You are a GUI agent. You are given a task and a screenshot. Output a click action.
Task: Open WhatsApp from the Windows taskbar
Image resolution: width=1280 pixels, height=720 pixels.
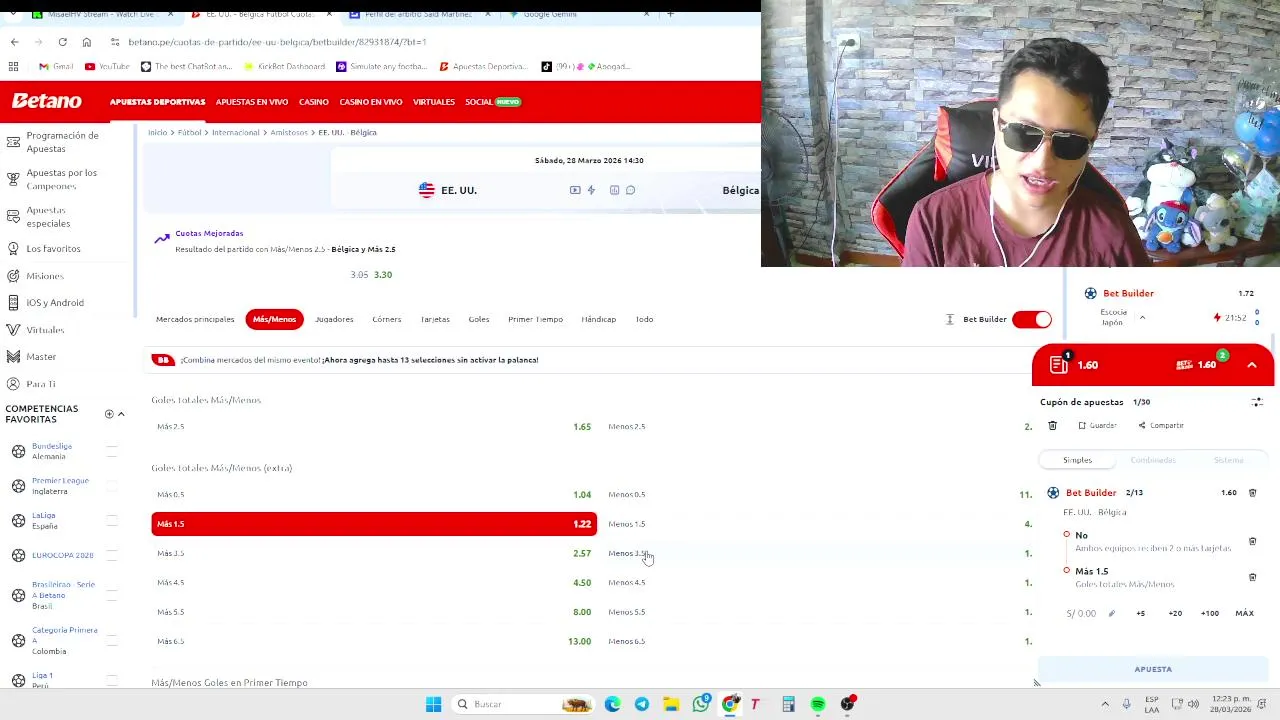coord(701,704)
